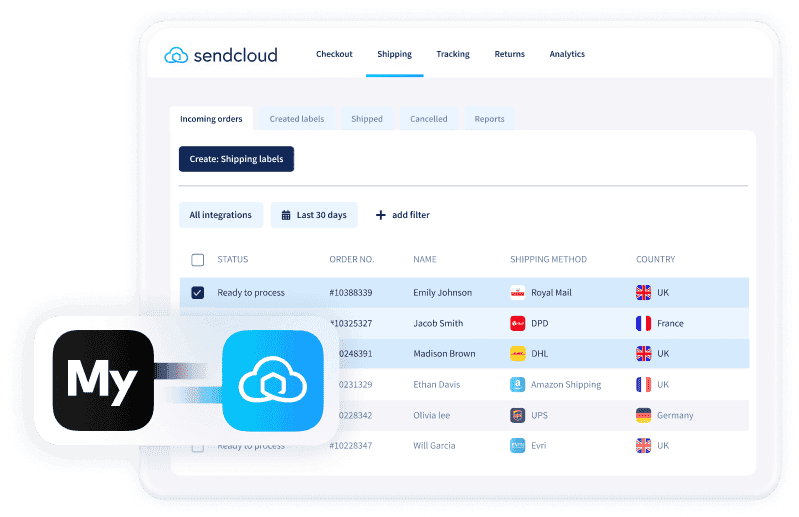Screen dimensions: 799x517
Task: Click the UPS shipping method text
Action: (x=539, y=415)
